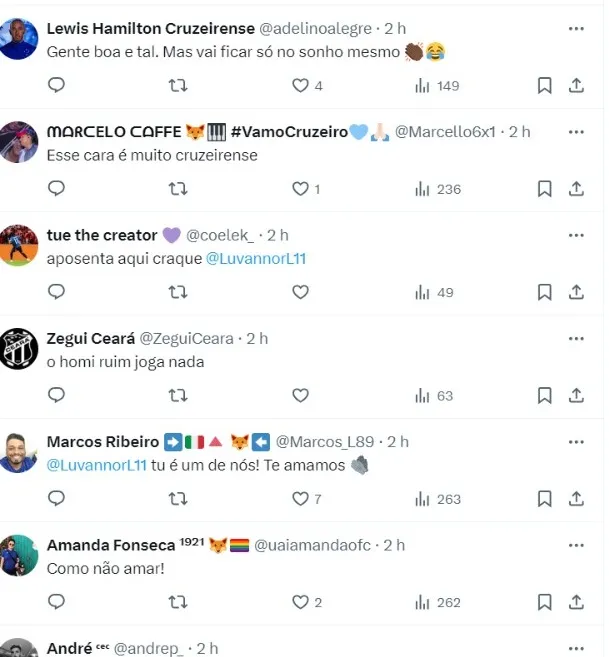Screen dimensions: 609x657
Task: Retweet MARCELO CAFFE's post
Action: click(x=178, y=189)
